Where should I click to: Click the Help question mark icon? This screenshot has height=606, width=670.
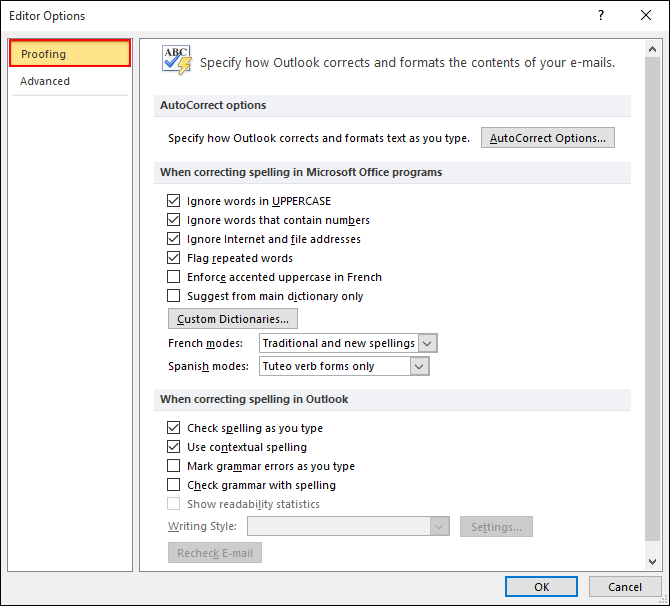(601, 15)
